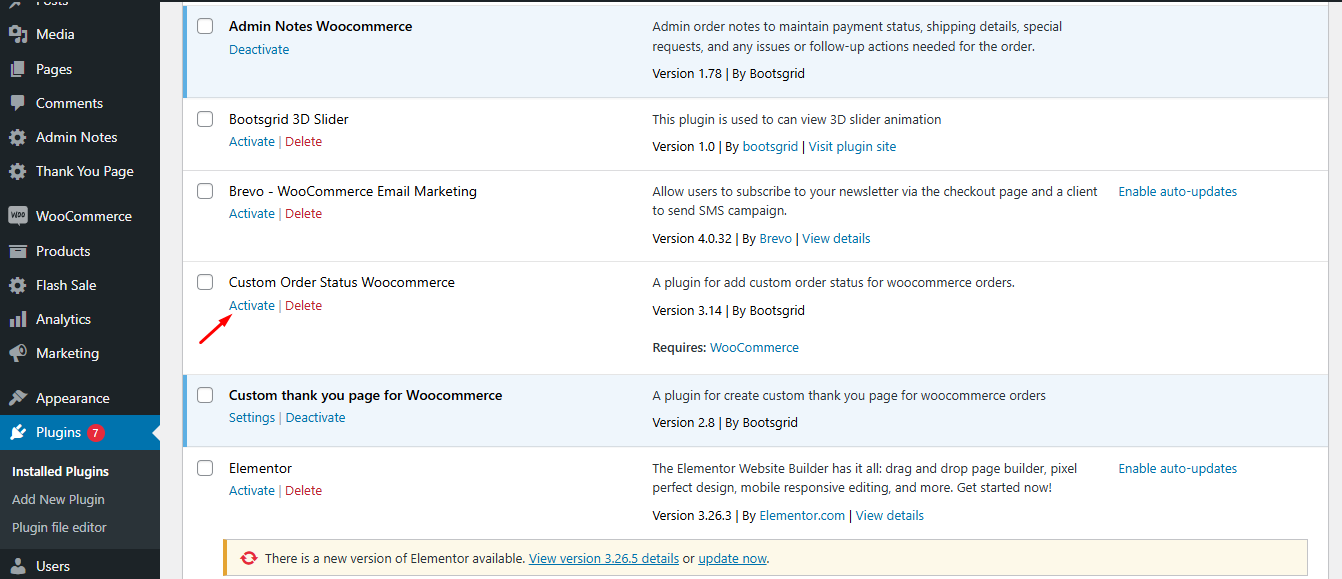The width and height of the screenshot is (1342, 579).
Task: Open the Analytics menu
Action: point(63,319)
